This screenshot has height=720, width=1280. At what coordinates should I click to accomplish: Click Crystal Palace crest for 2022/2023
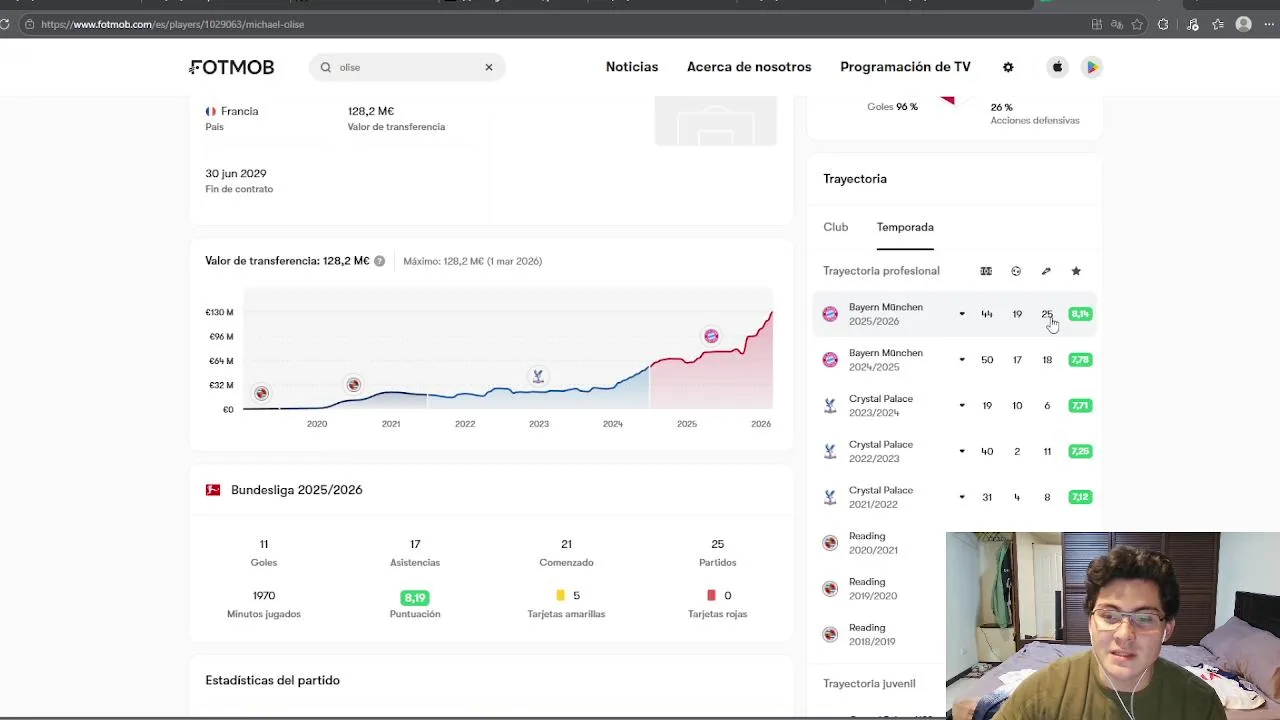(830, 451)
